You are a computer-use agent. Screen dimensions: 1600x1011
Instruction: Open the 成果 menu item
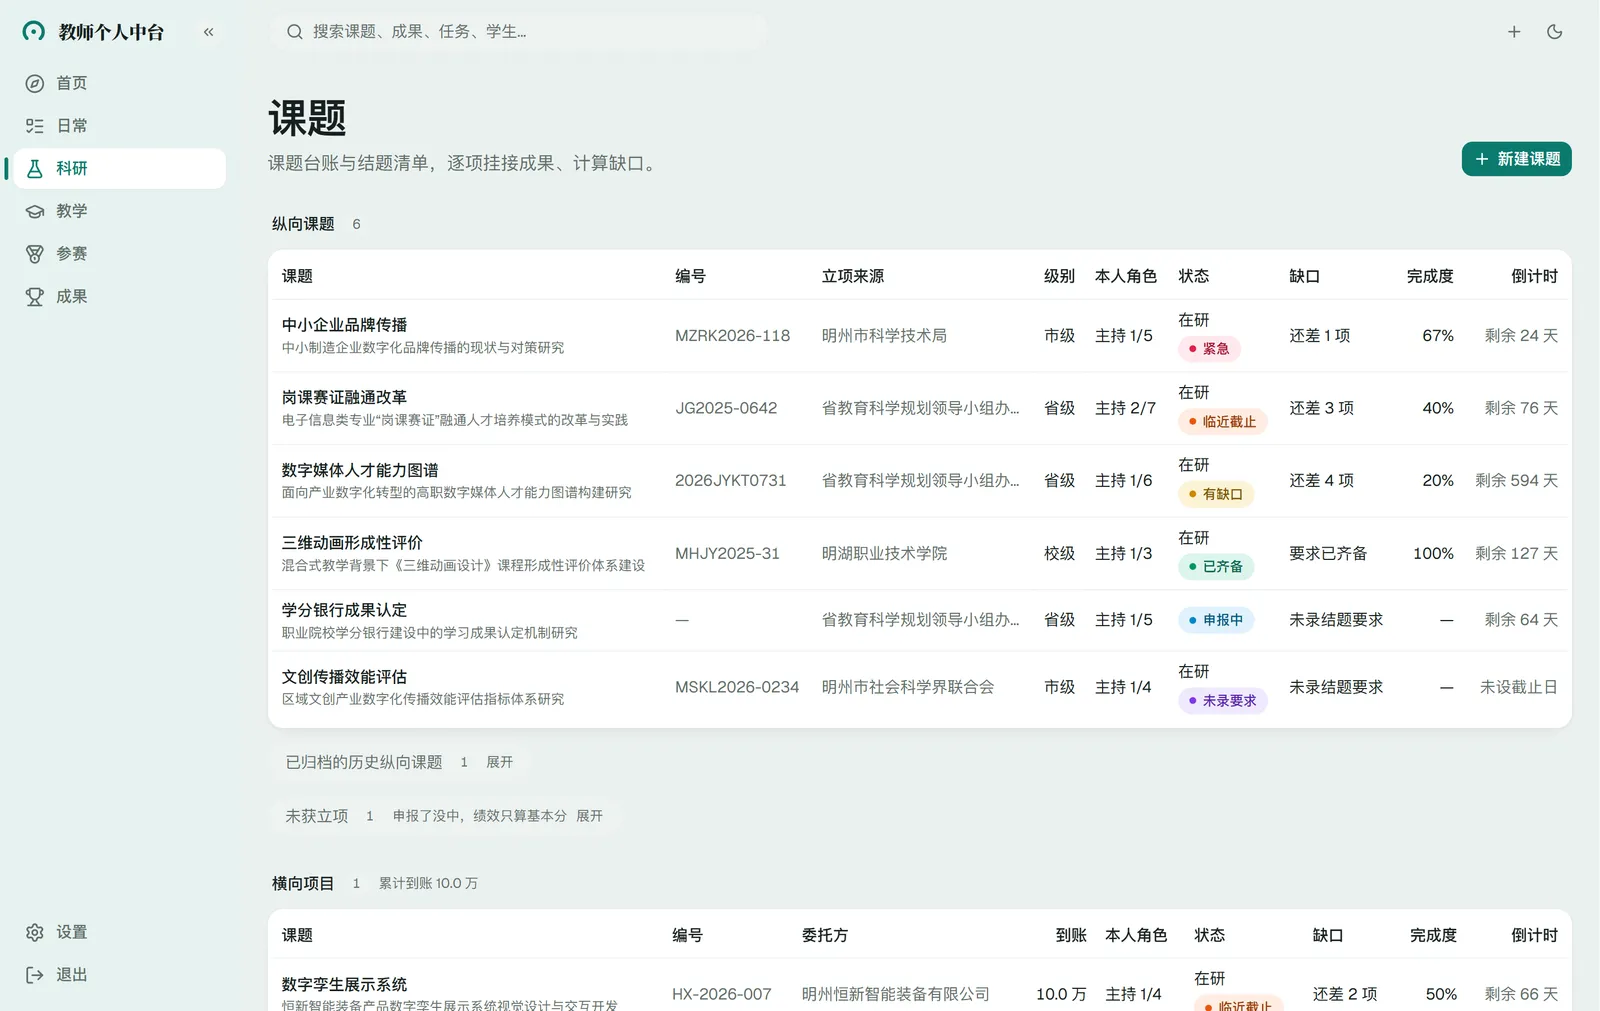pos(120,297)
